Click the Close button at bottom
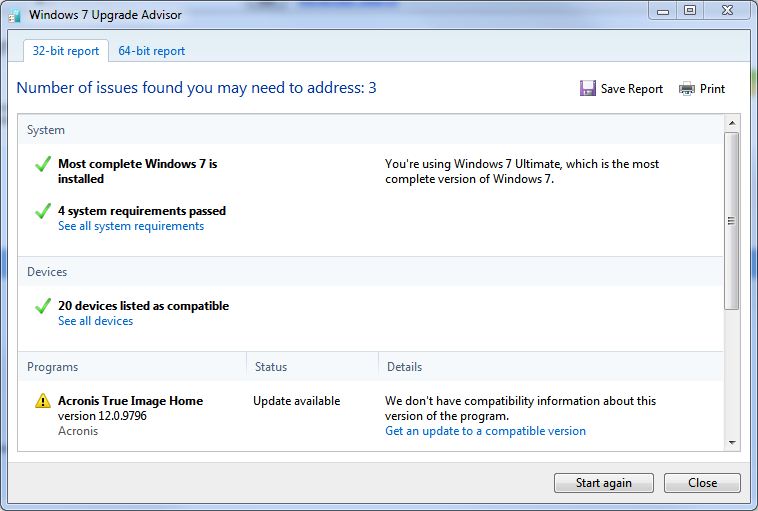 pos(702,483)
